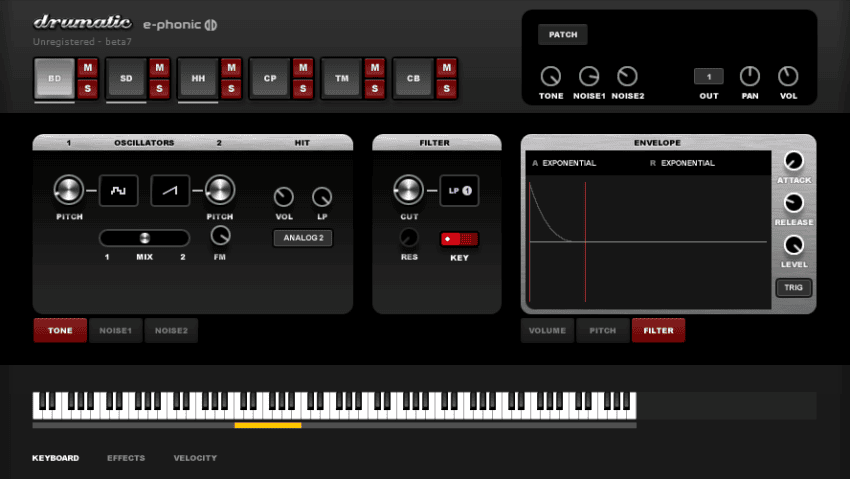850x479 pixels.
Task: Toggle the filter KEY switch
Action: [459, 239]
